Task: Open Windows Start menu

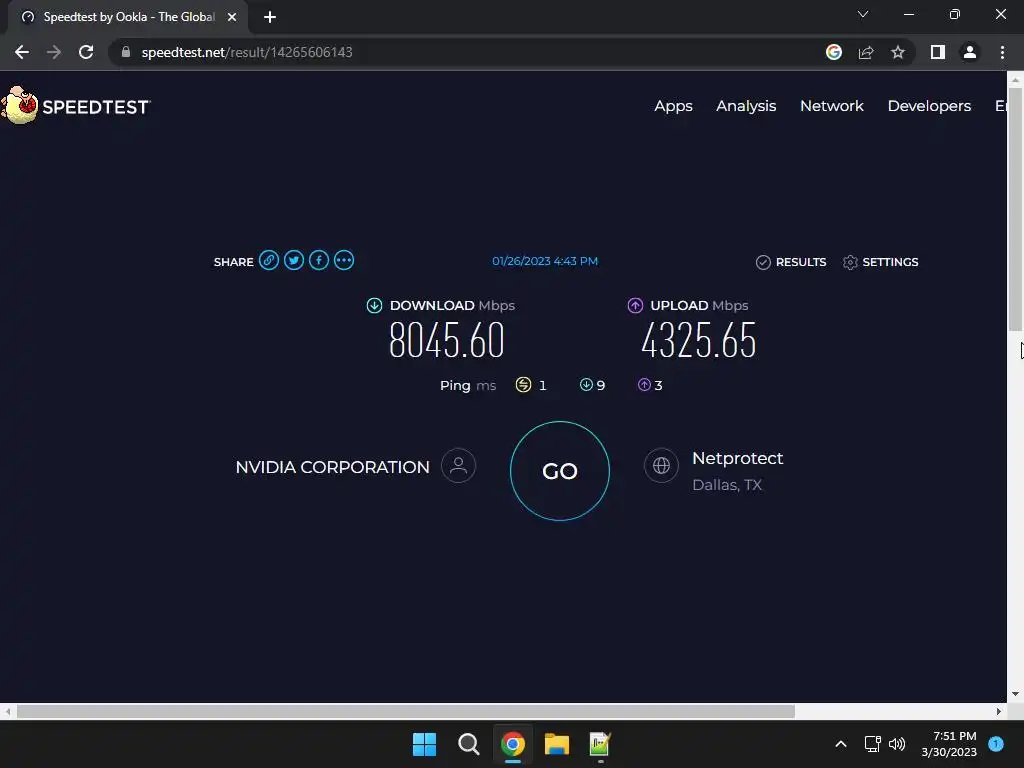Action: (x=424, y=744)
